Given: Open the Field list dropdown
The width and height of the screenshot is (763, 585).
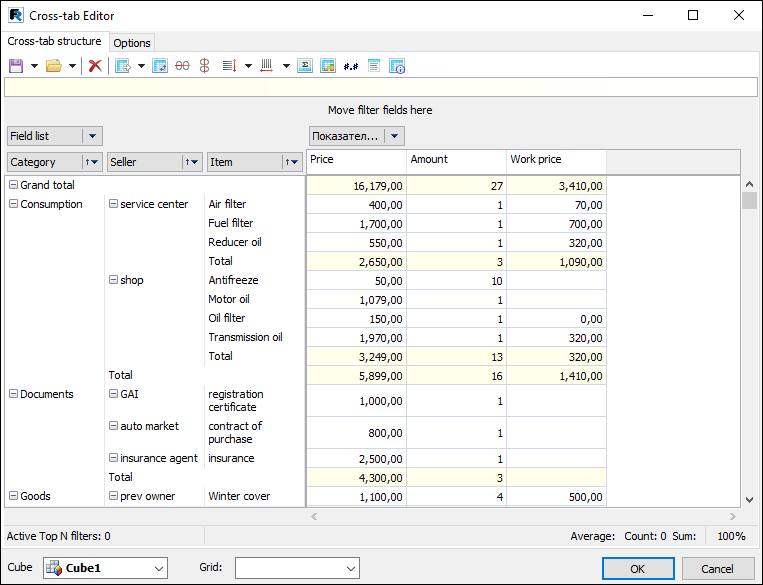Looking at the screenshot, I should (92, 136).
